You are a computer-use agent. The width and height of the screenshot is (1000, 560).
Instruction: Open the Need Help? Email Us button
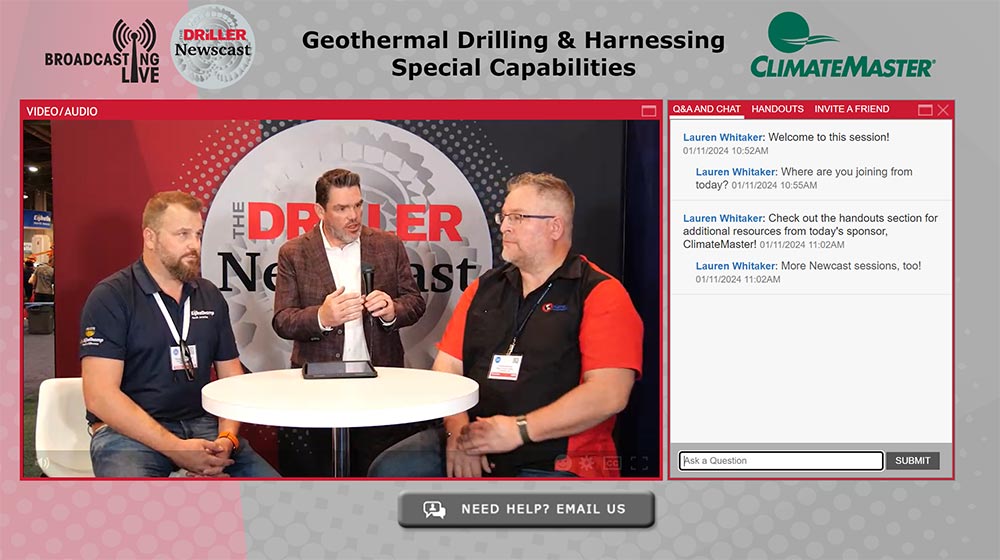pos(526,509)
